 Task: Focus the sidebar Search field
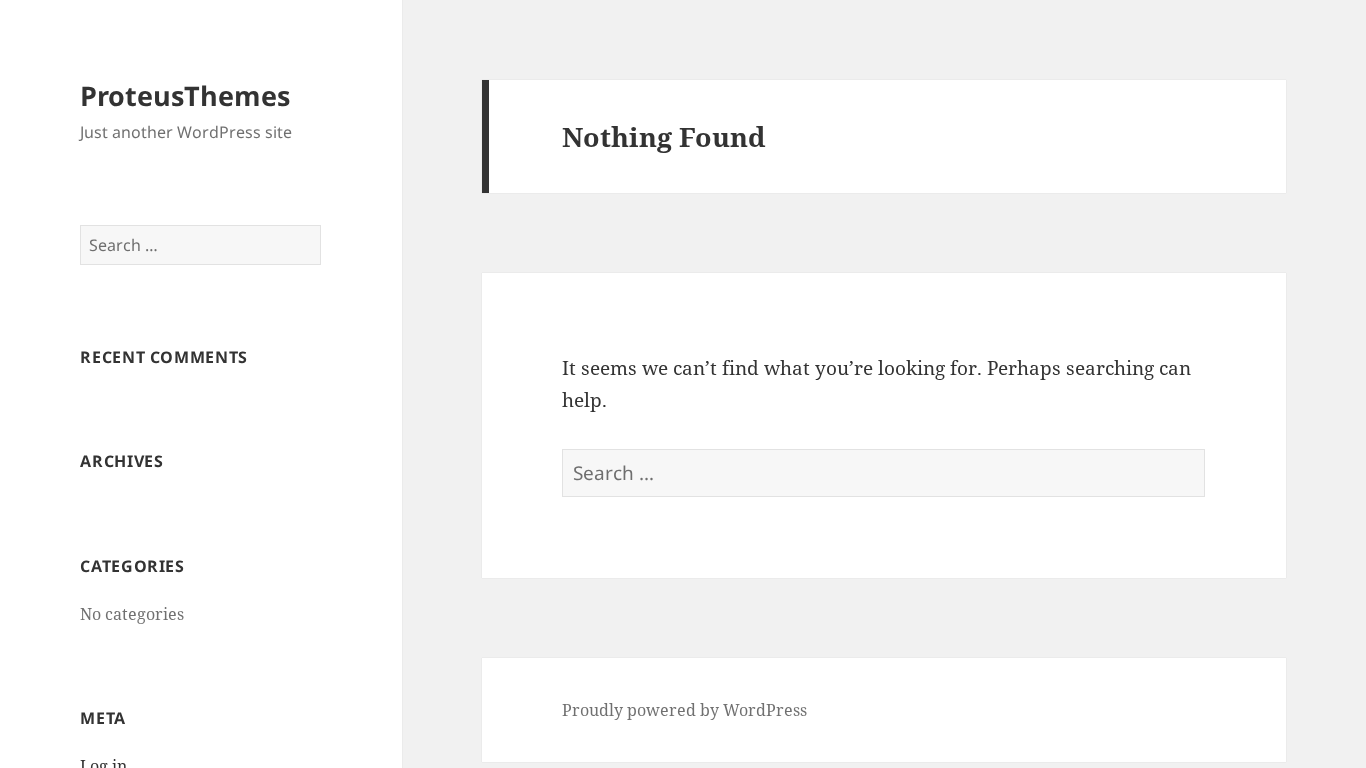tap(200, 245)
